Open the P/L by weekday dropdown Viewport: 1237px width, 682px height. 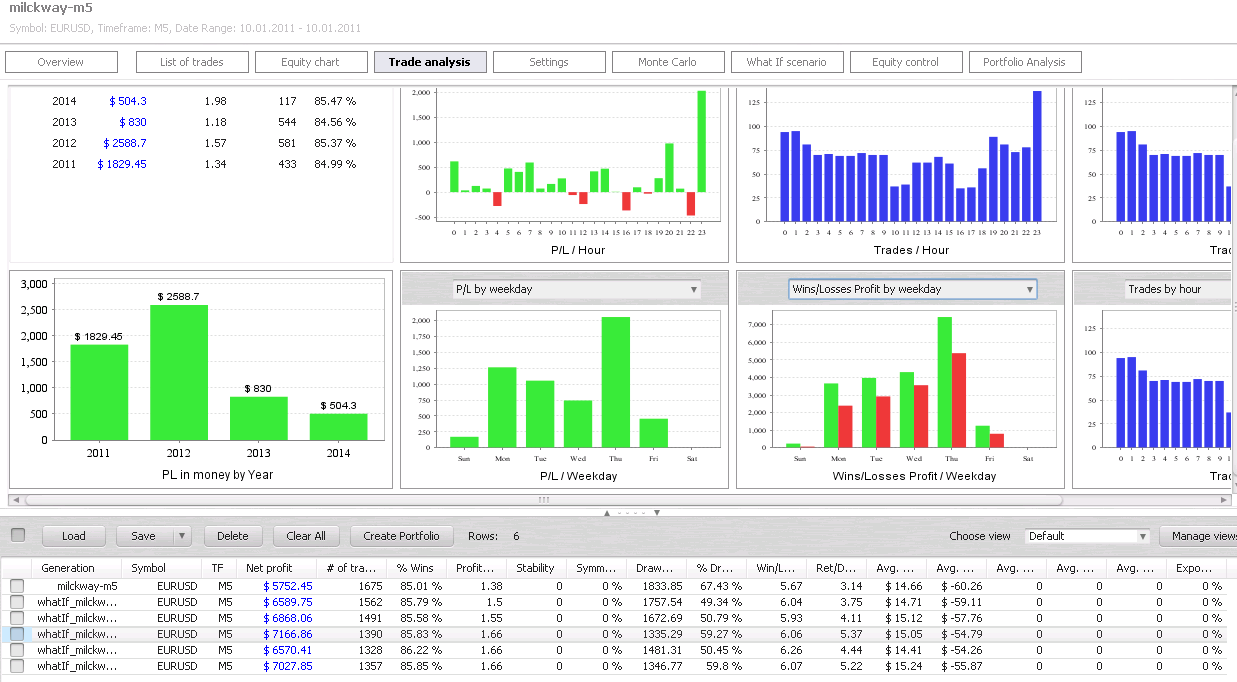[575, 289]
